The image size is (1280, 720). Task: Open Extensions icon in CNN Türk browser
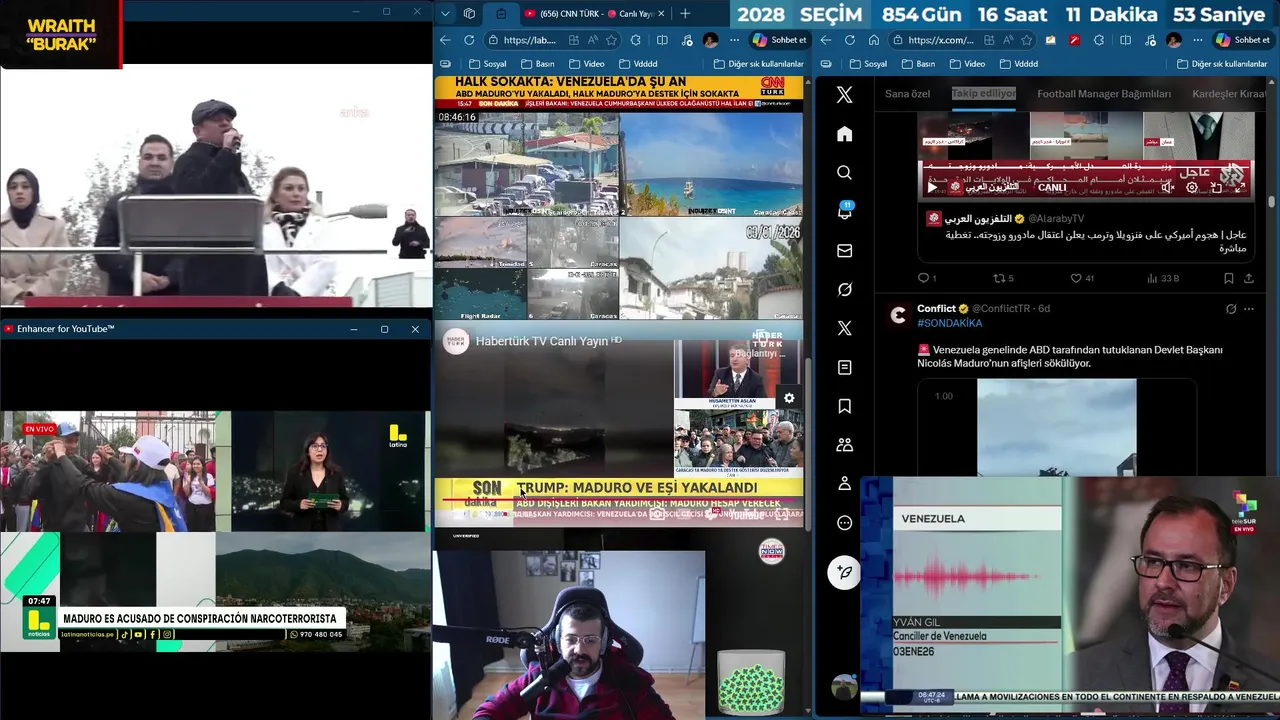point(635,40)
